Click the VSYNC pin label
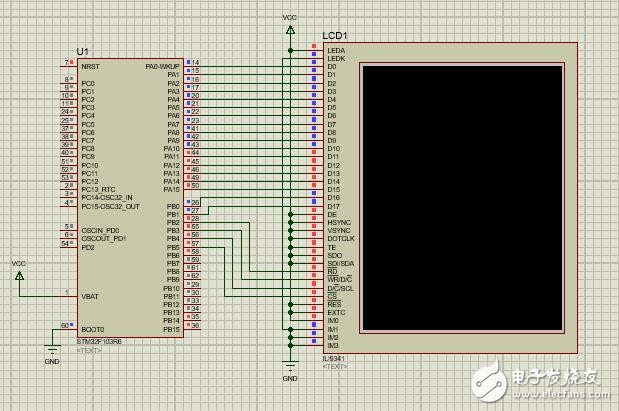The image size is (619, 411). (x=339, y=230)
